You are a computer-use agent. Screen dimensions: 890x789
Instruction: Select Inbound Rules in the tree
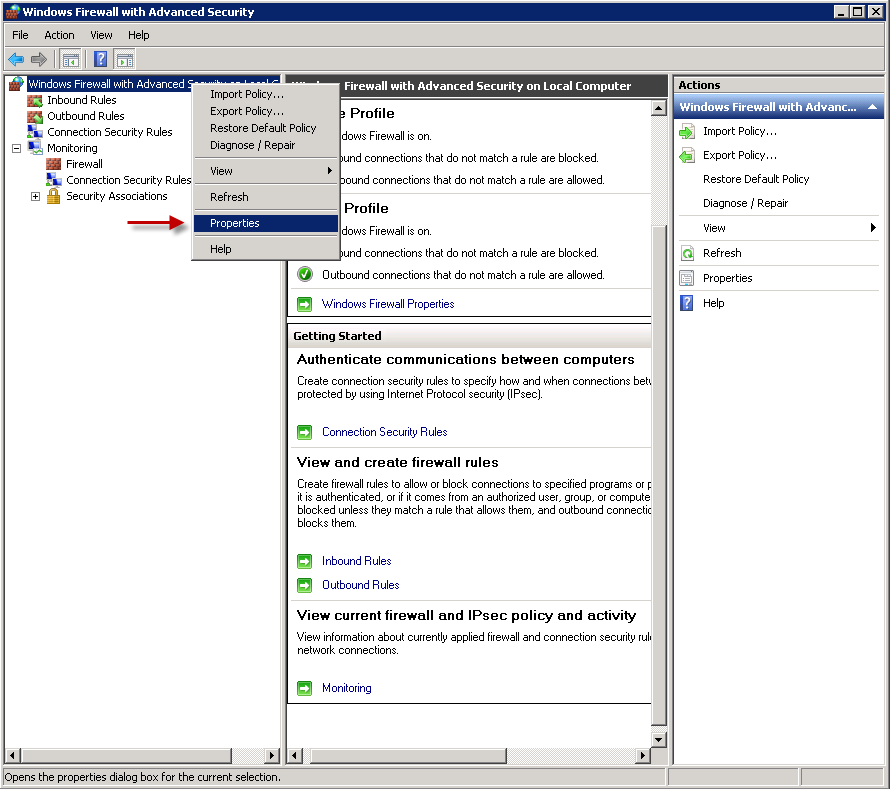coord(82,100)
